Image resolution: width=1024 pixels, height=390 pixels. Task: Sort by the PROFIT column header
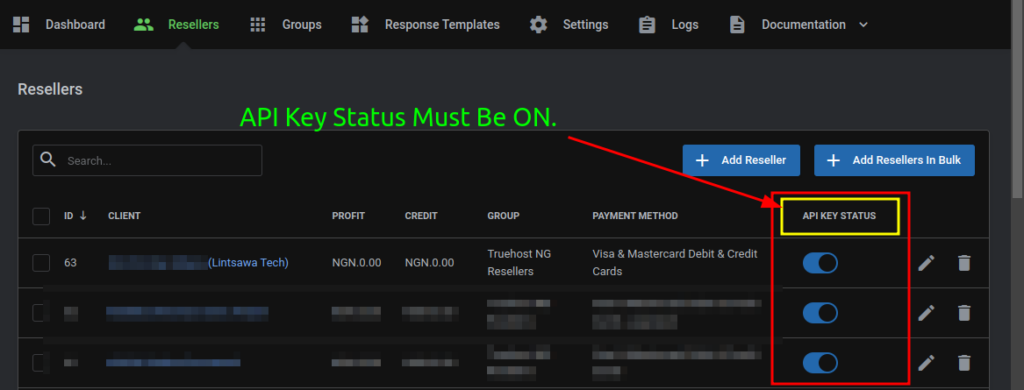348,216
